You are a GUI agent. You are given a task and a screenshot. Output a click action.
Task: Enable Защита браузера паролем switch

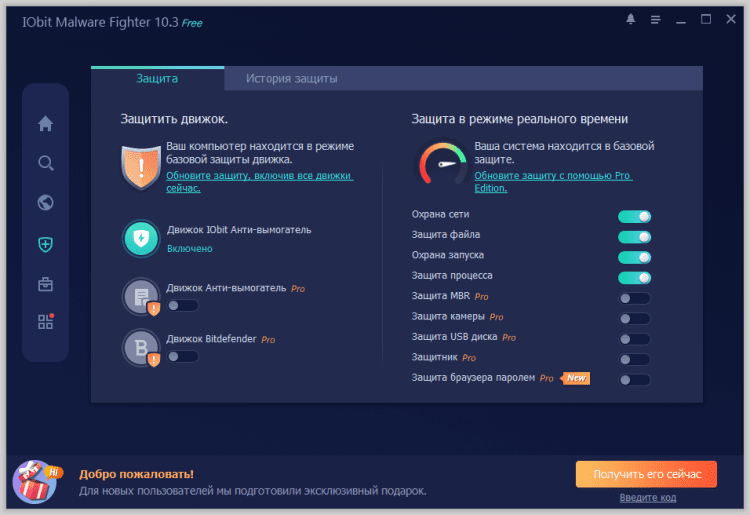coord(634,380)
